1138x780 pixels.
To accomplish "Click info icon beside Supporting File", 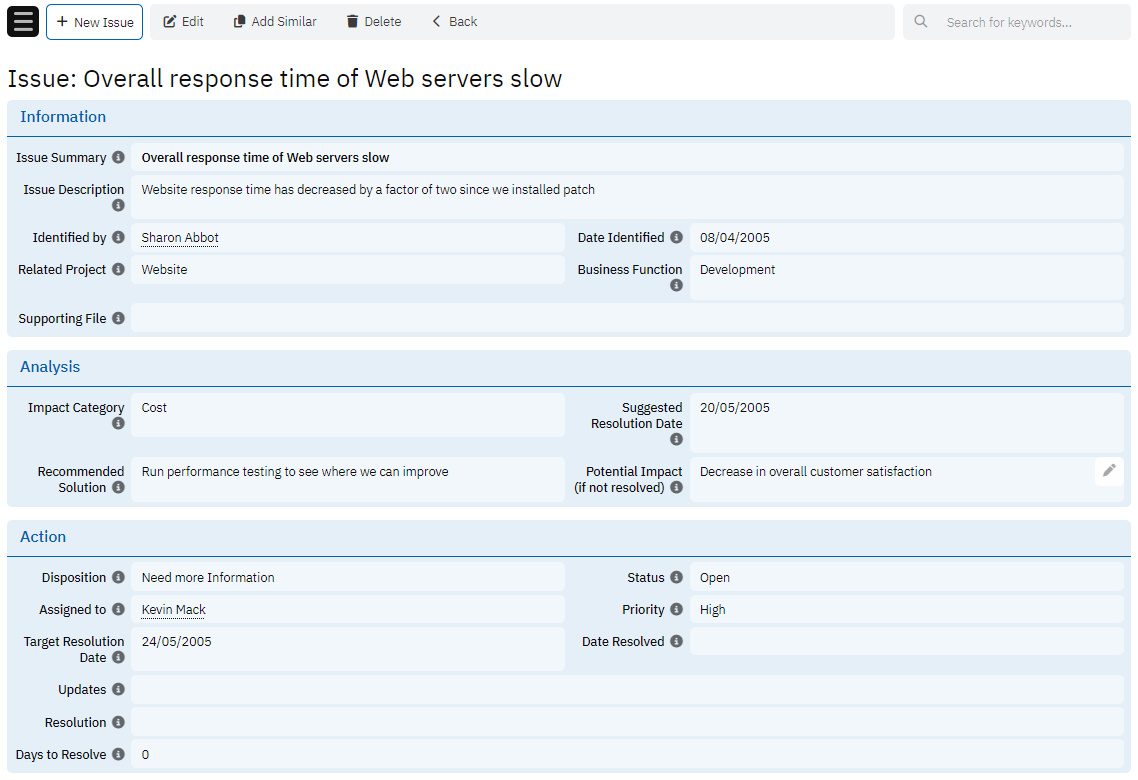I will tap(118, 319).
